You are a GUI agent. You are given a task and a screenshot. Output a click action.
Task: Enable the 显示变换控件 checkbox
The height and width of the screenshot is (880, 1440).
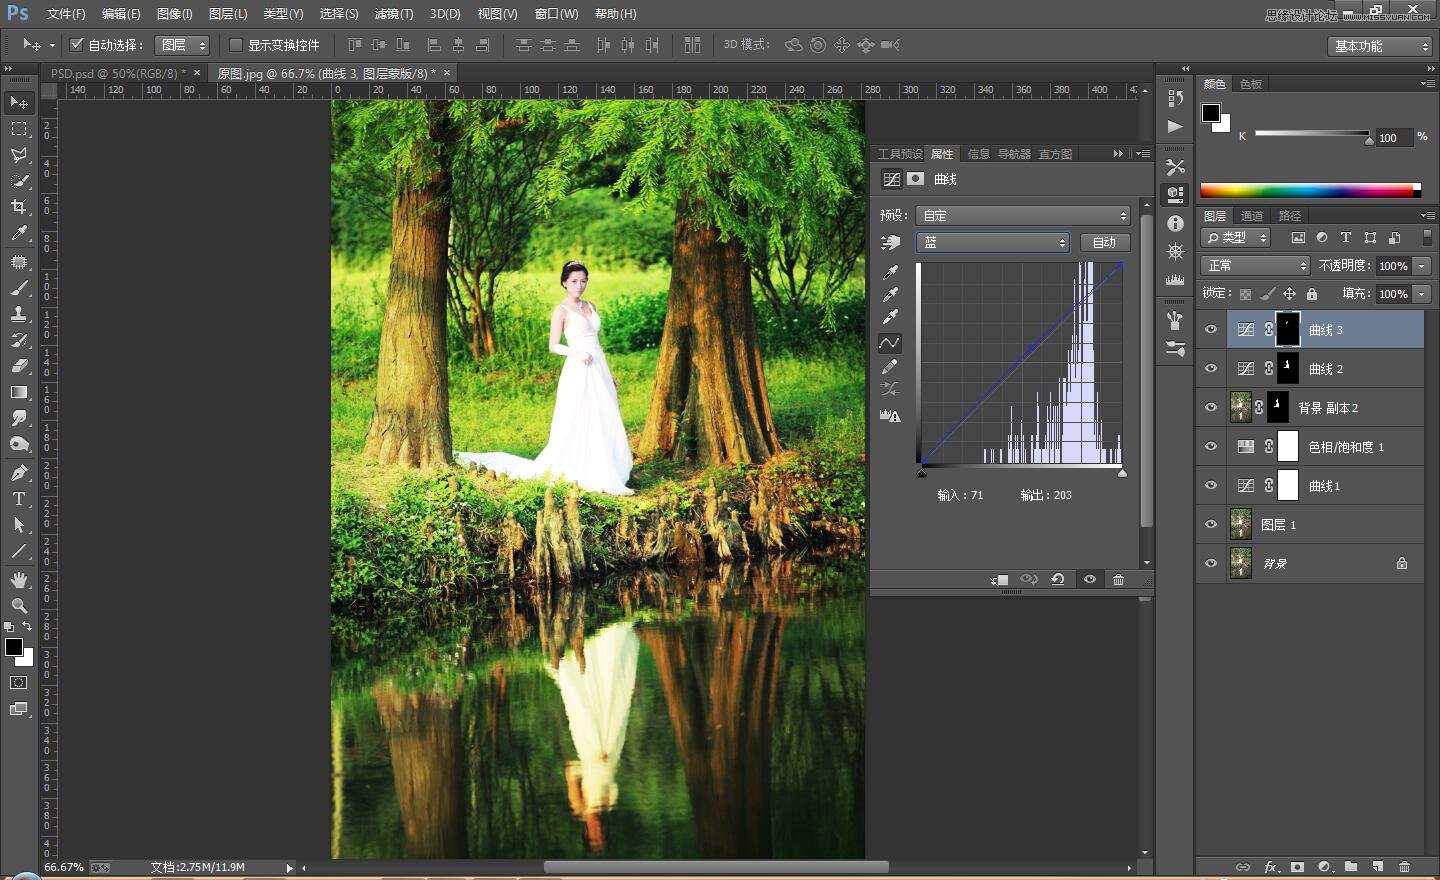coord(236,45)
